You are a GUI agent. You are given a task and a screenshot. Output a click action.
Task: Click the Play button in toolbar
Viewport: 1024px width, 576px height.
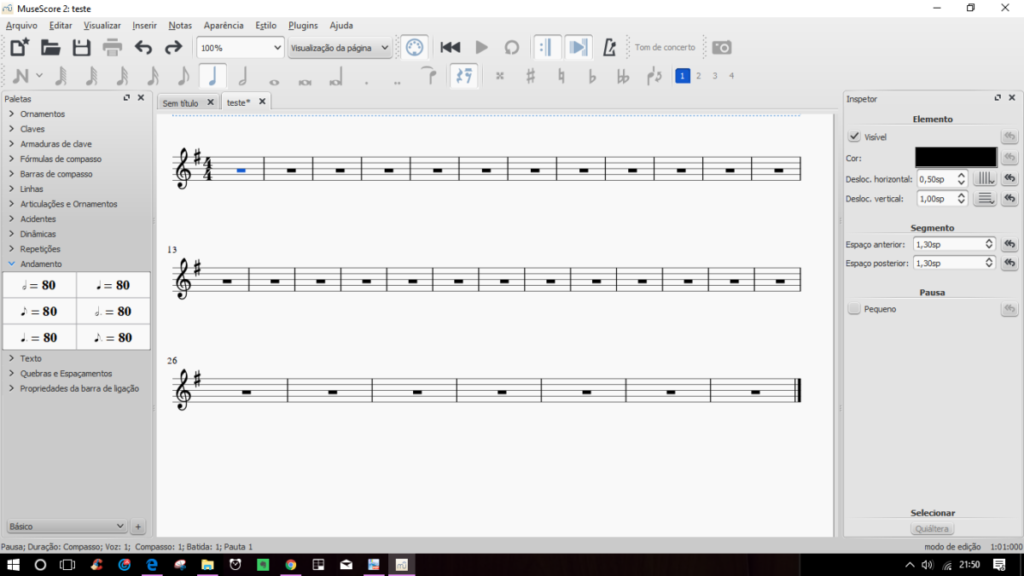point(481,47)
